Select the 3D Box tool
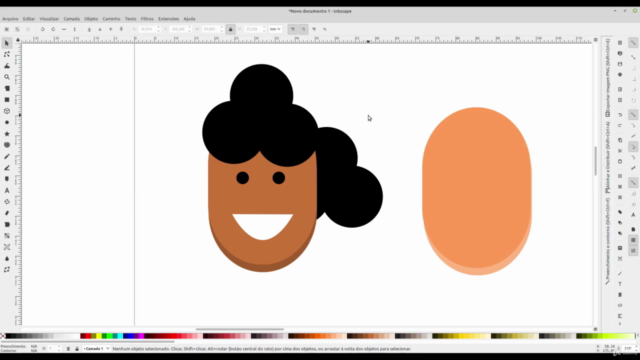Viewport: 640px width, 360px height. coord(7,111)
